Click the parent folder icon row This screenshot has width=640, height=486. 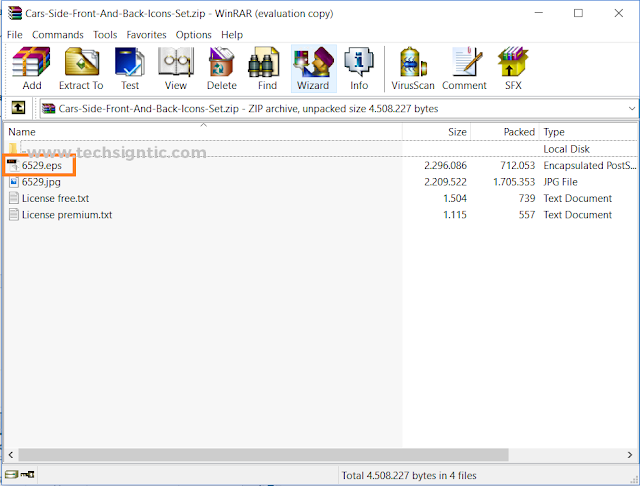click(13, 149)
